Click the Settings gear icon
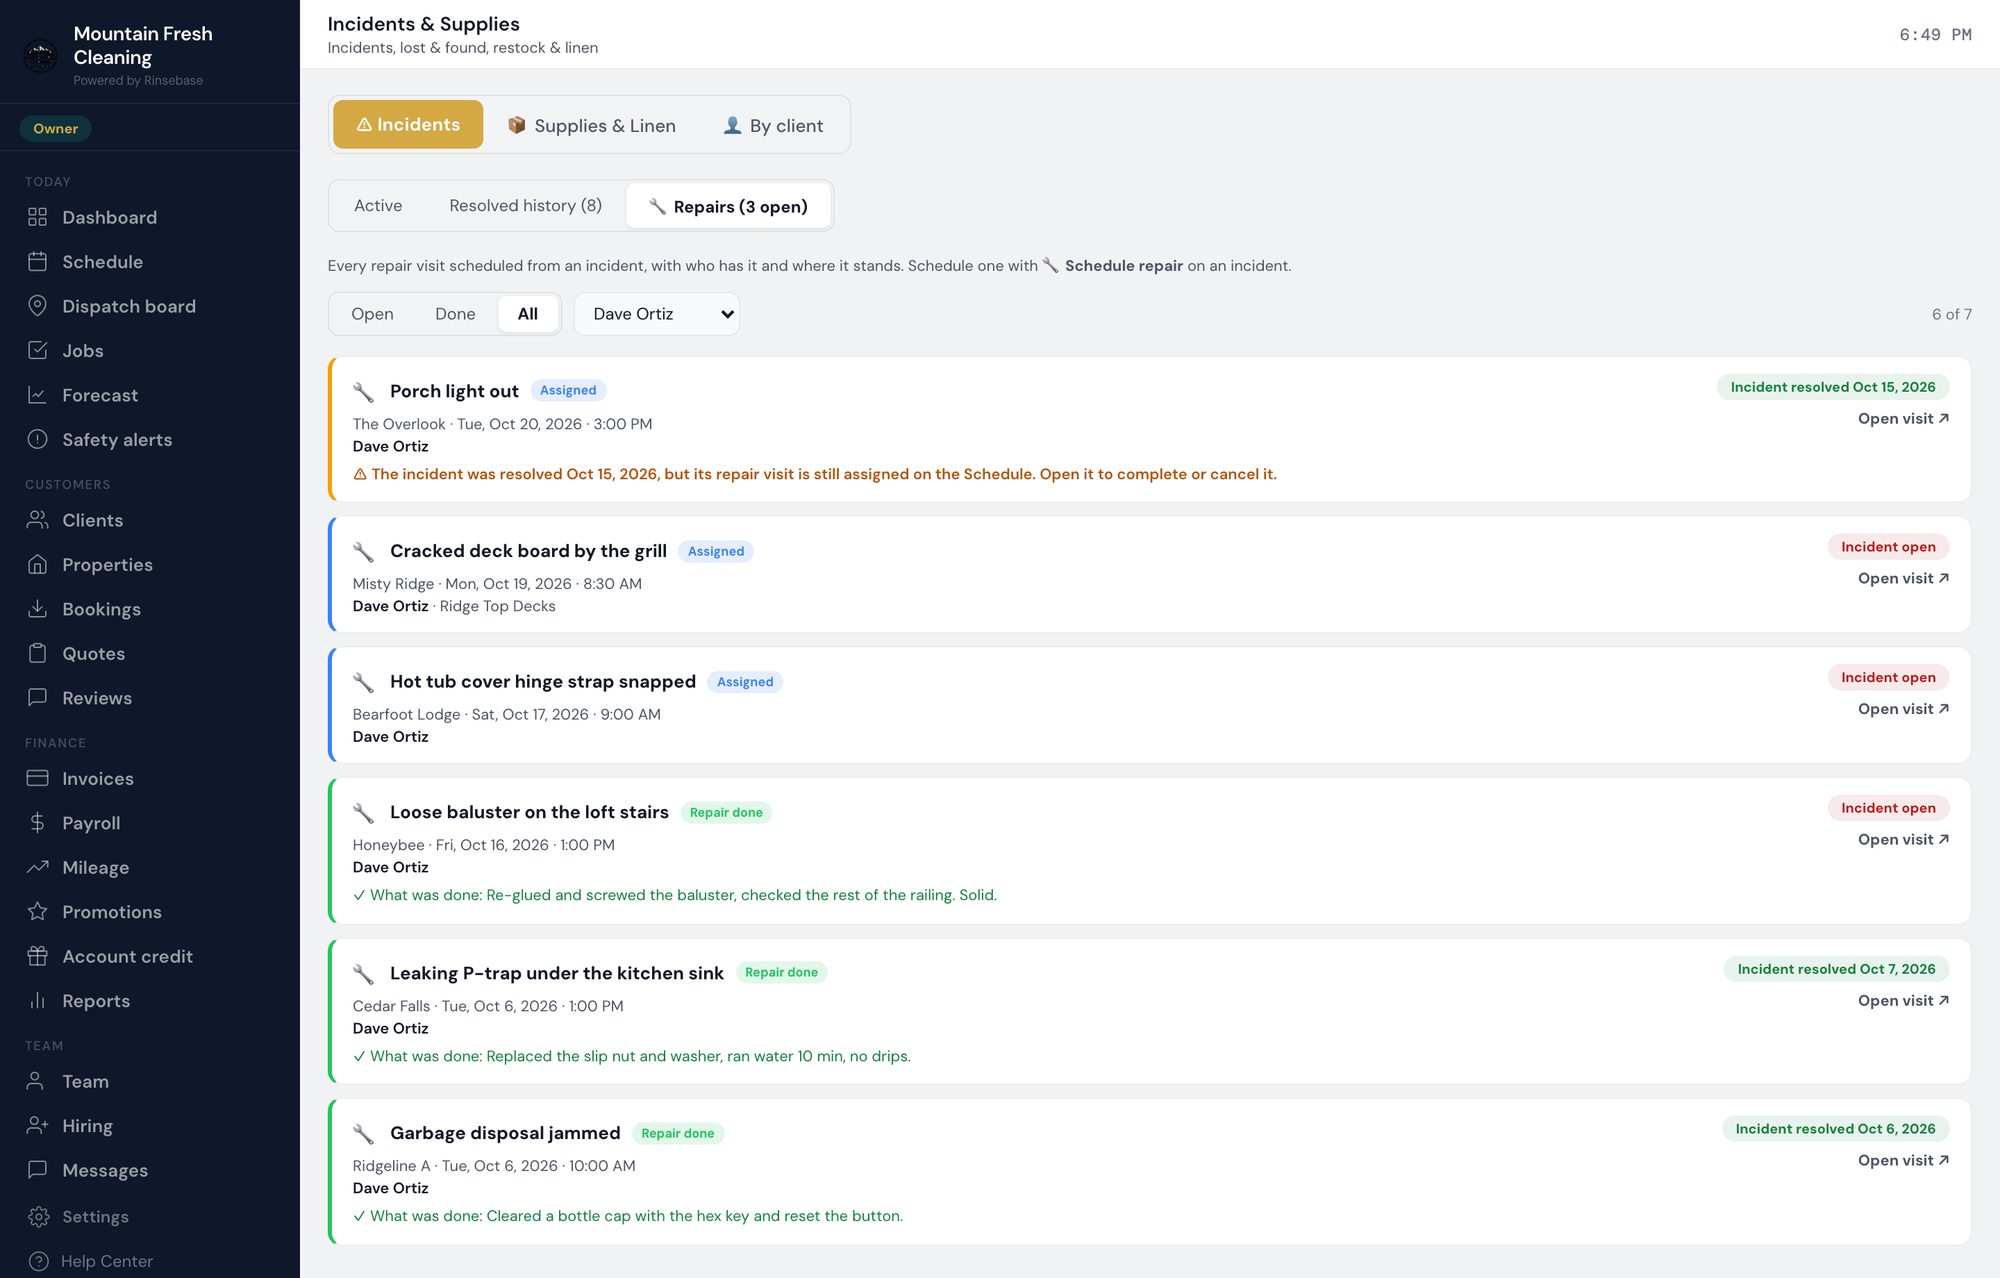The width and height of the screenshot is (2000, 1278). tap(38, 1217)
